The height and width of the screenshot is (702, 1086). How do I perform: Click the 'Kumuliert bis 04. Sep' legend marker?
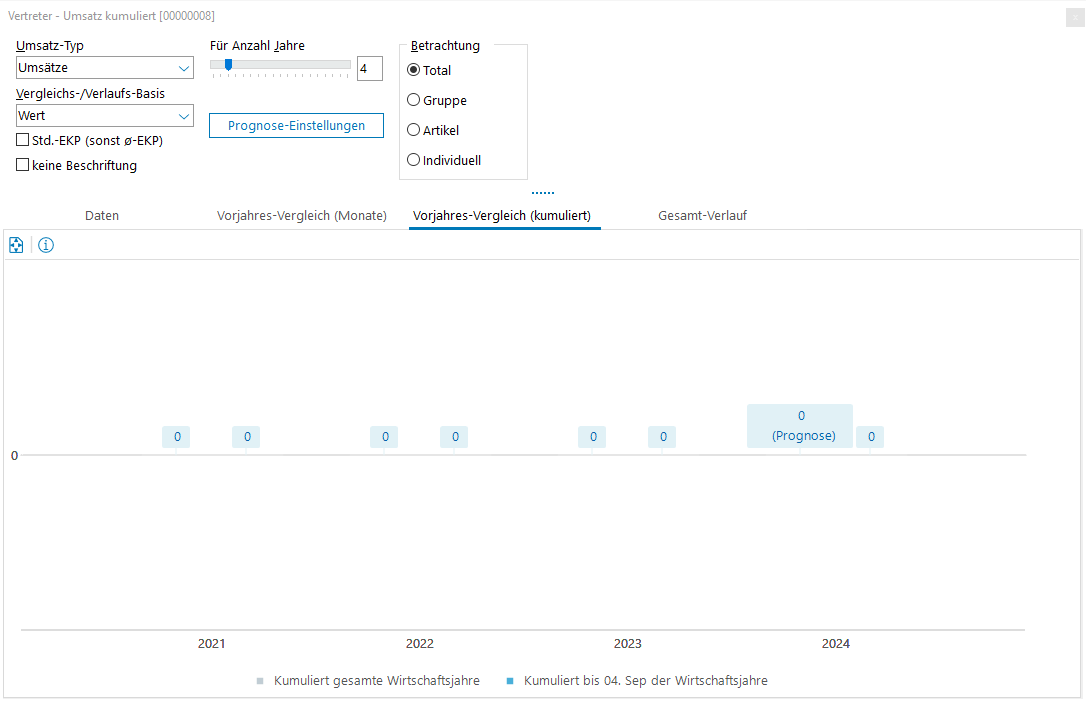510,681
